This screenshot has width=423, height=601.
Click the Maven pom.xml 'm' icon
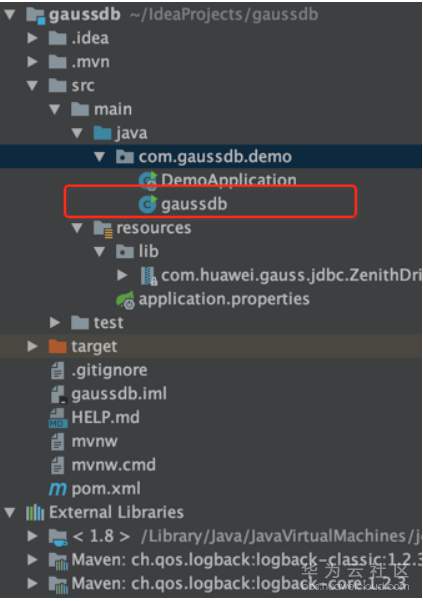(x=58, y=489)
